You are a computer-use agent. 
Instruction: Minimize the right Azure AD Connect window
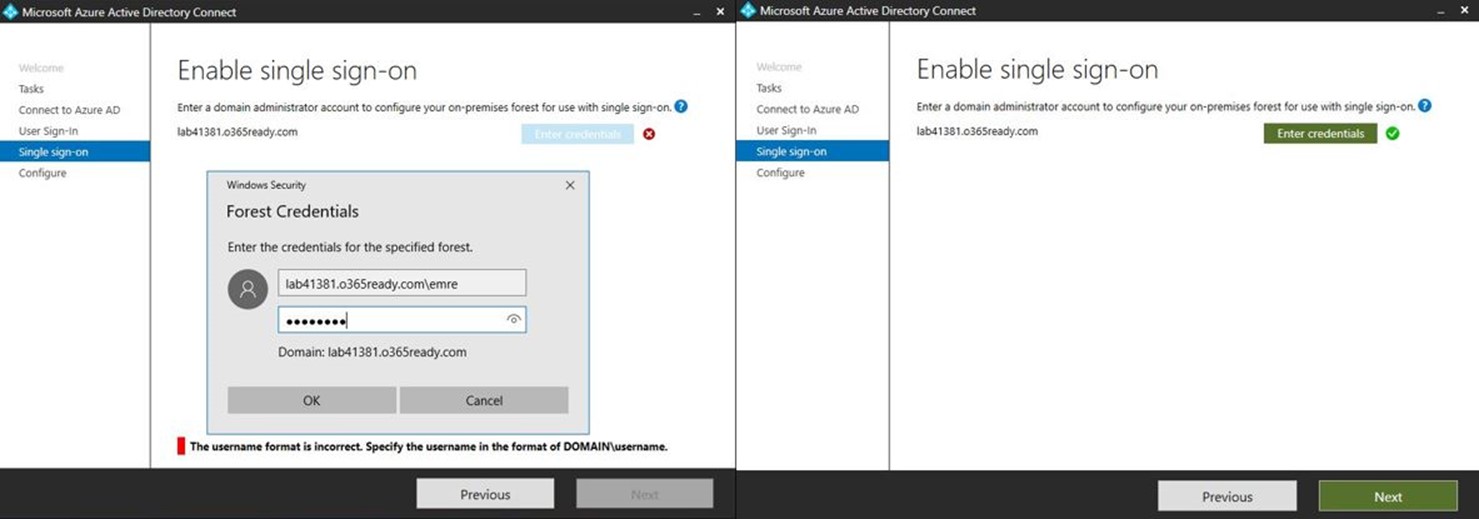(x=1441, y=11)
